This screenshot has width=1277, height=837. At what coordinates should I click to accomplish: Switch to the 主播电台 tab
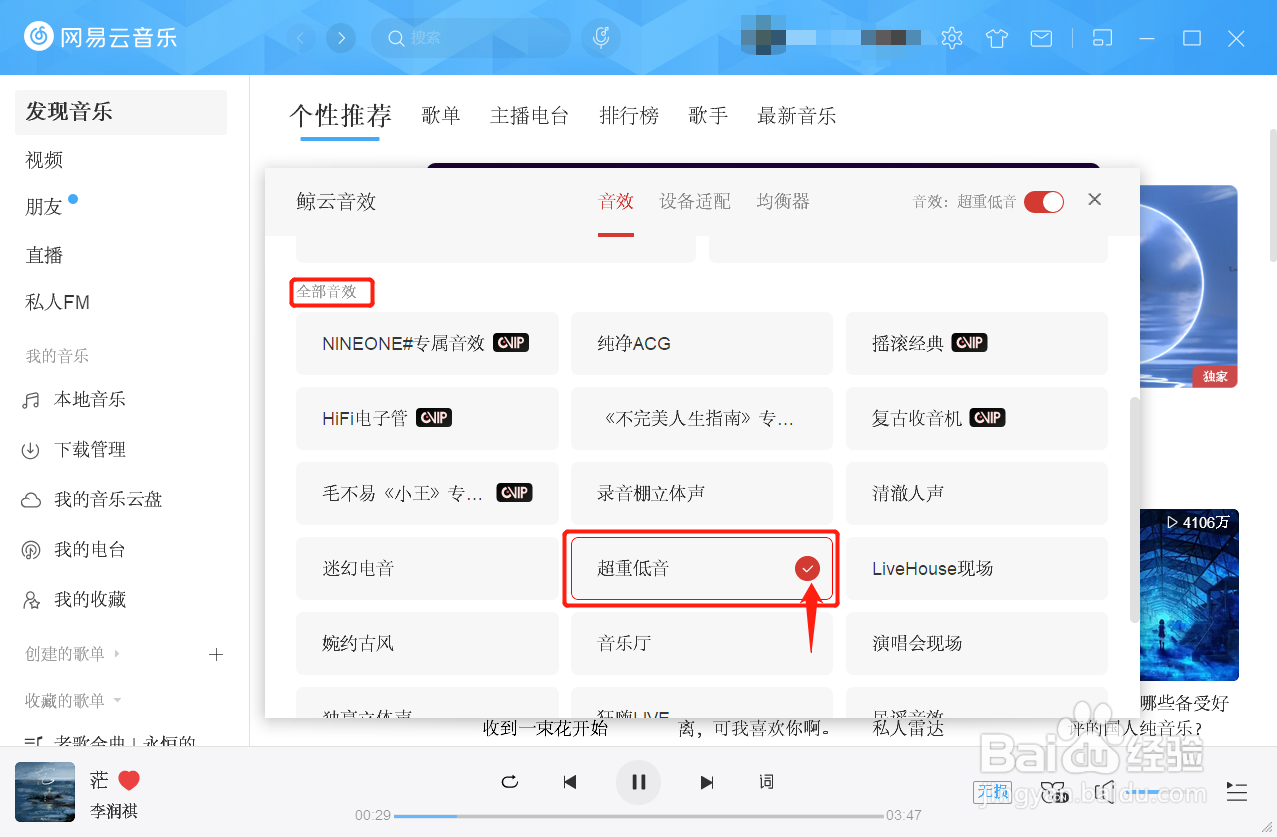click(529, 116)
